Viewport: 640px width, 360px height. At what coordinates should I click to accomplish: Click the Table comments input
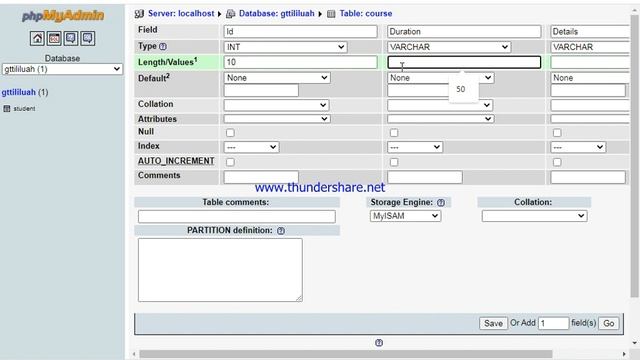click(x=237, y=216)
